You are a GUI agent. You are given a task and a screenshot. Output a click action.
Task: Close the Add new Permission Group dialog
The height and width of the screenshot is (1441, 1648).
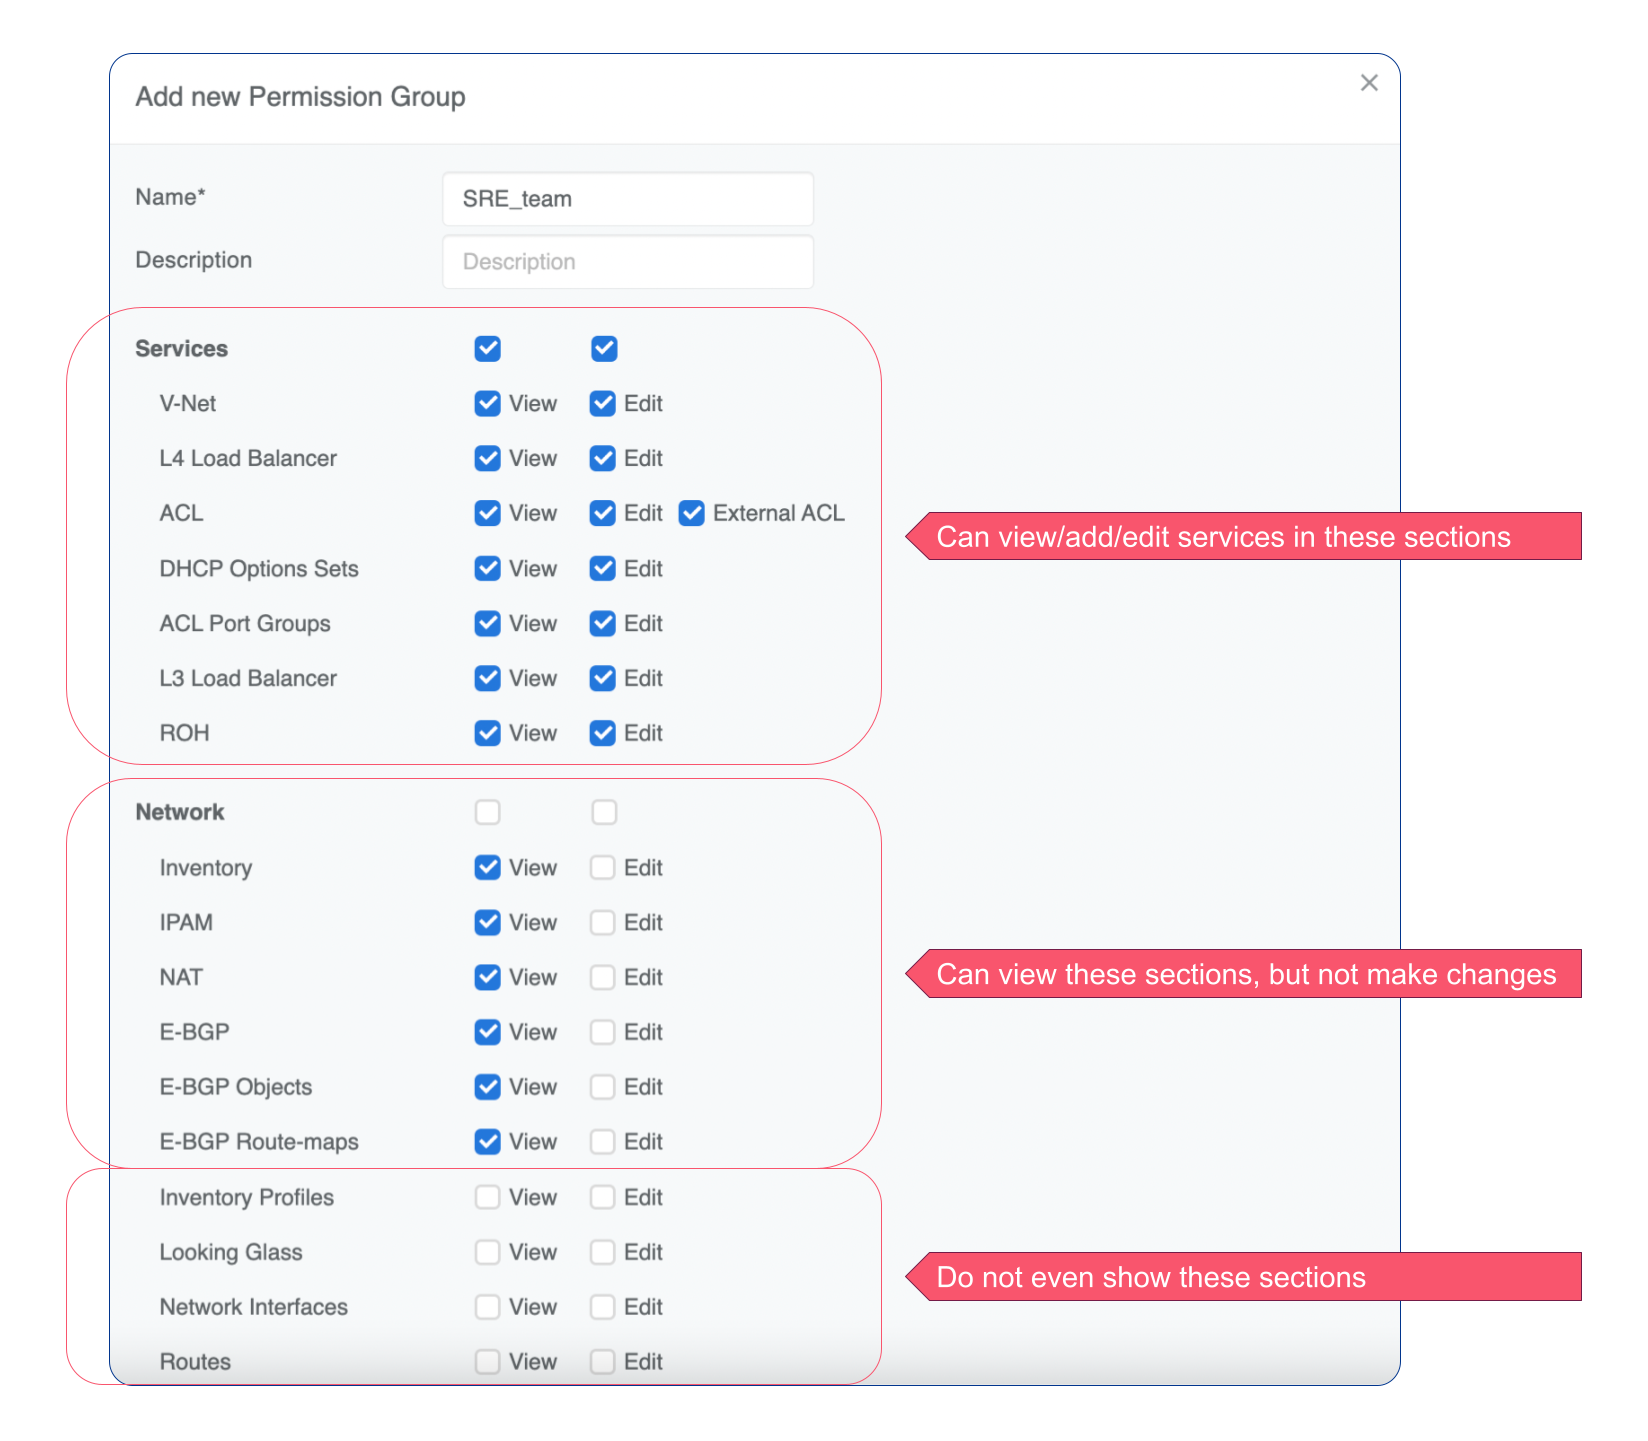(x=1369, y=83)
